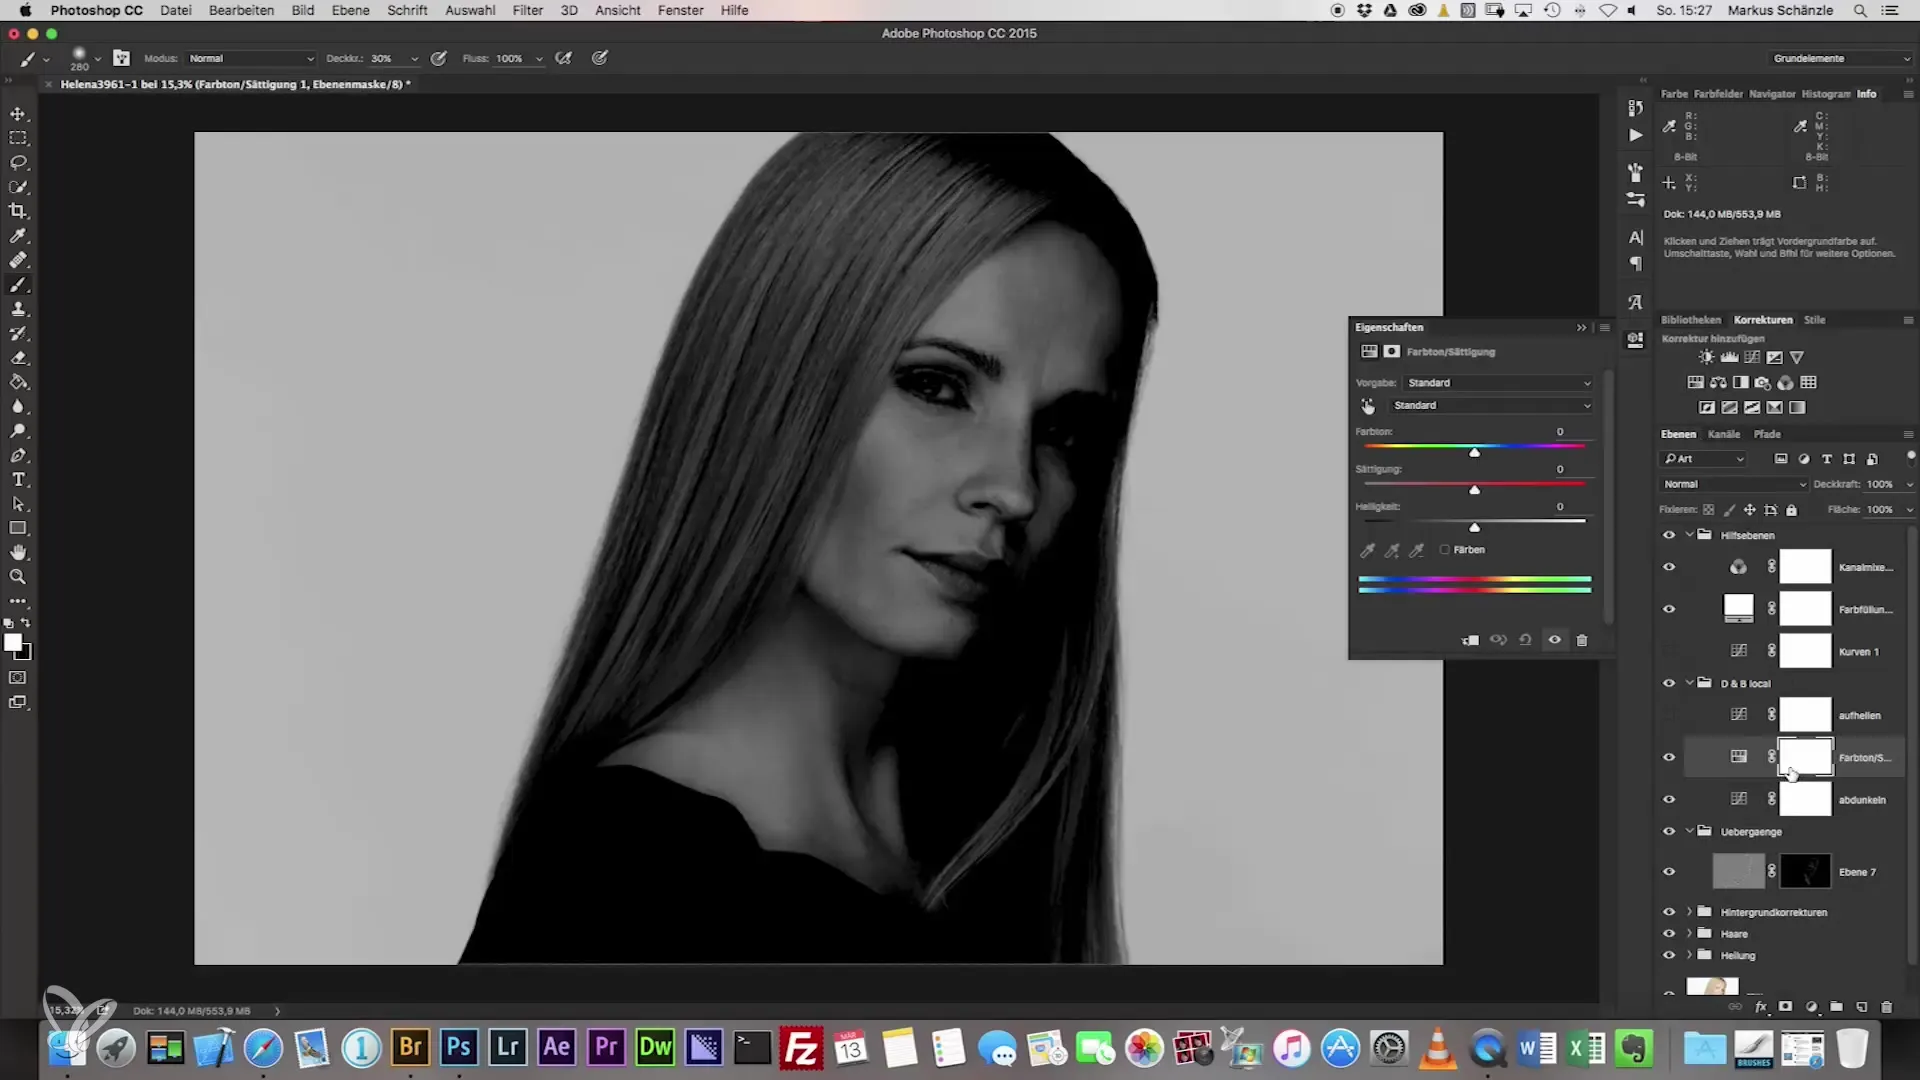Select the Farbton/Sättigung layer mask thumbnail
Screen dimensions: 1920x1080
[1805, 757]
